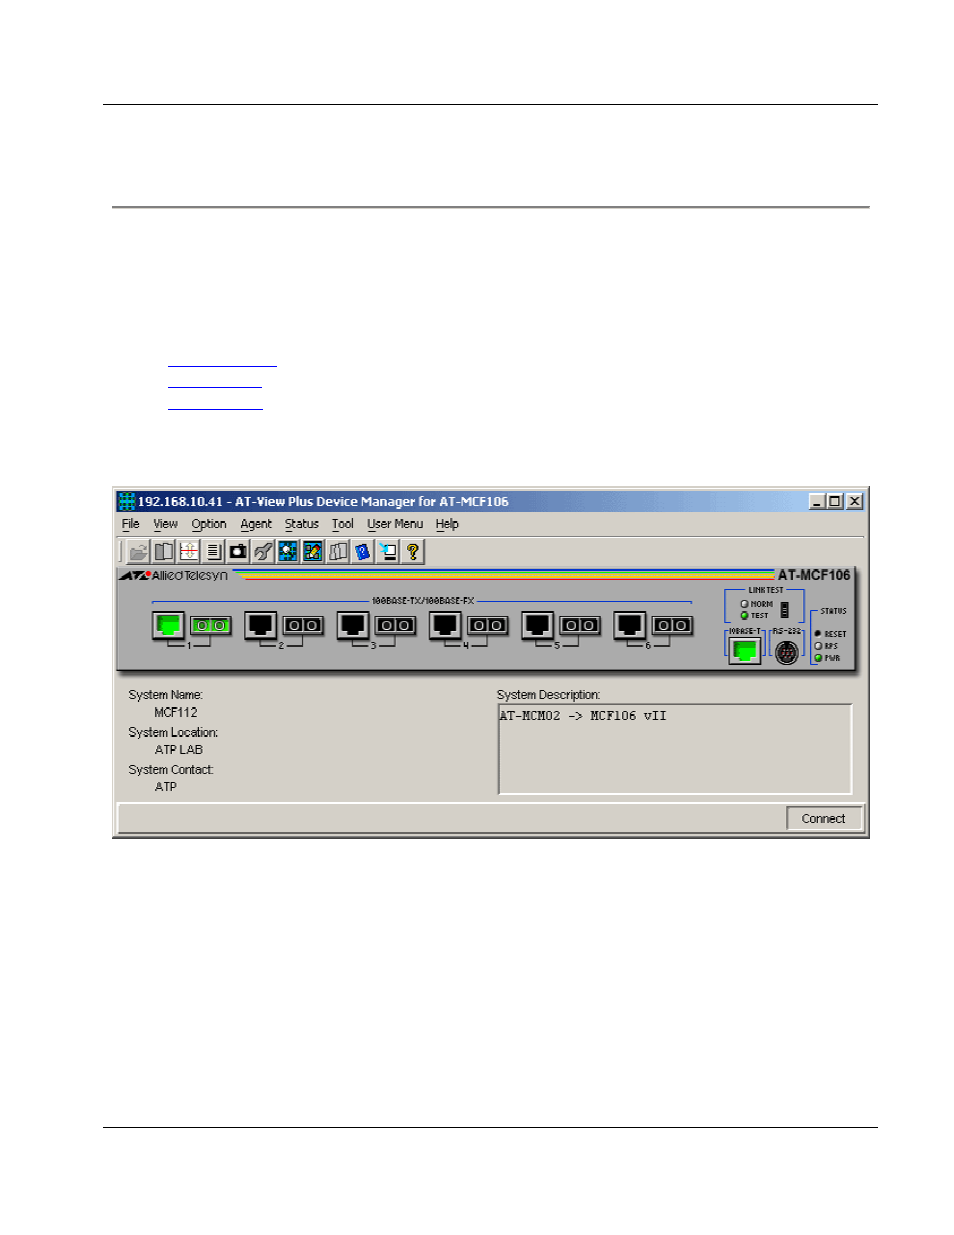Select the fiber port 5
954x1235 pixels.
click(x=580, y=626)
